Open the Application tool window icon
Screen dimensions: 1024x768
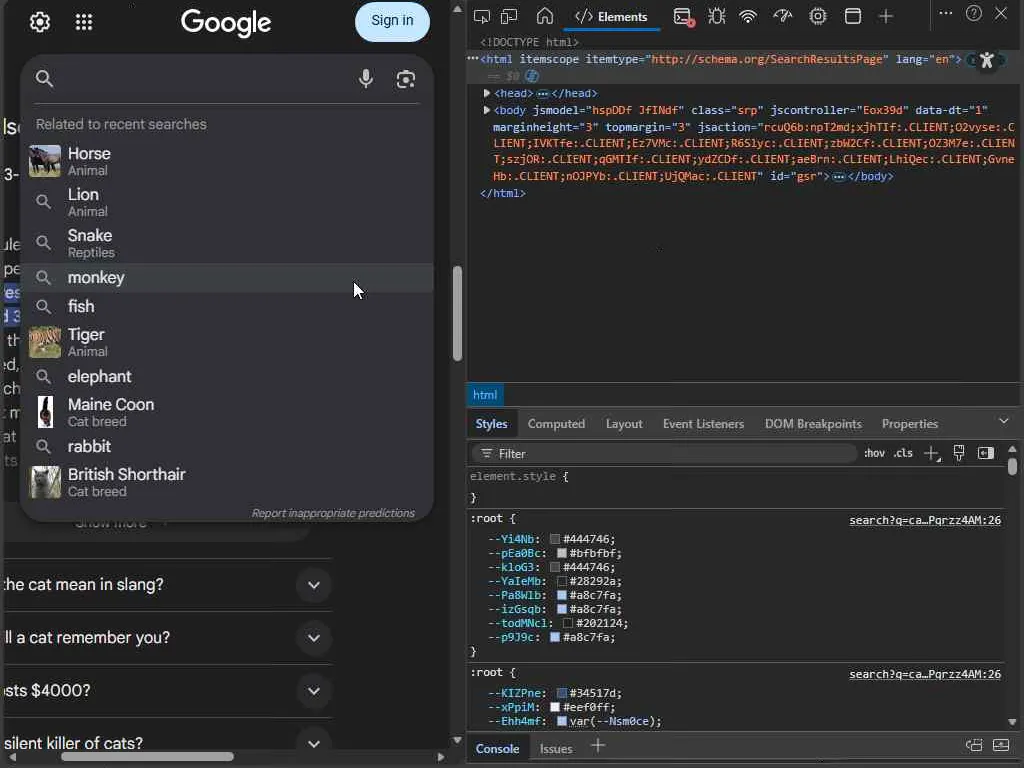[852, 16]
